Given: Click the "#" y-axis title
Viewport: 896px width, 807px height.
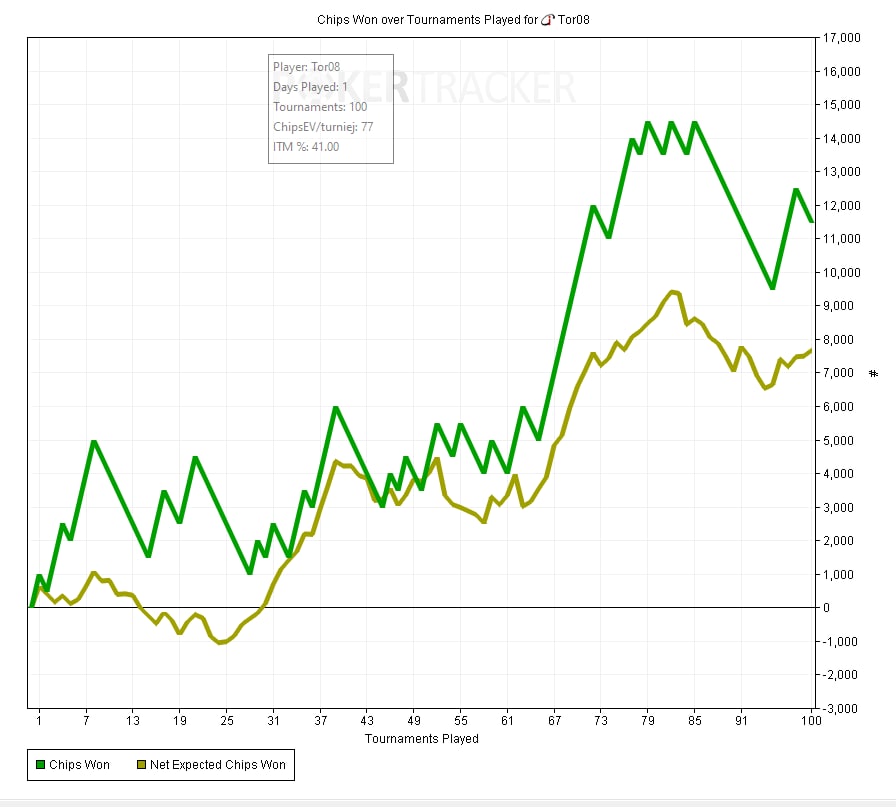Looking at the screenshot, I should [873, 374].
